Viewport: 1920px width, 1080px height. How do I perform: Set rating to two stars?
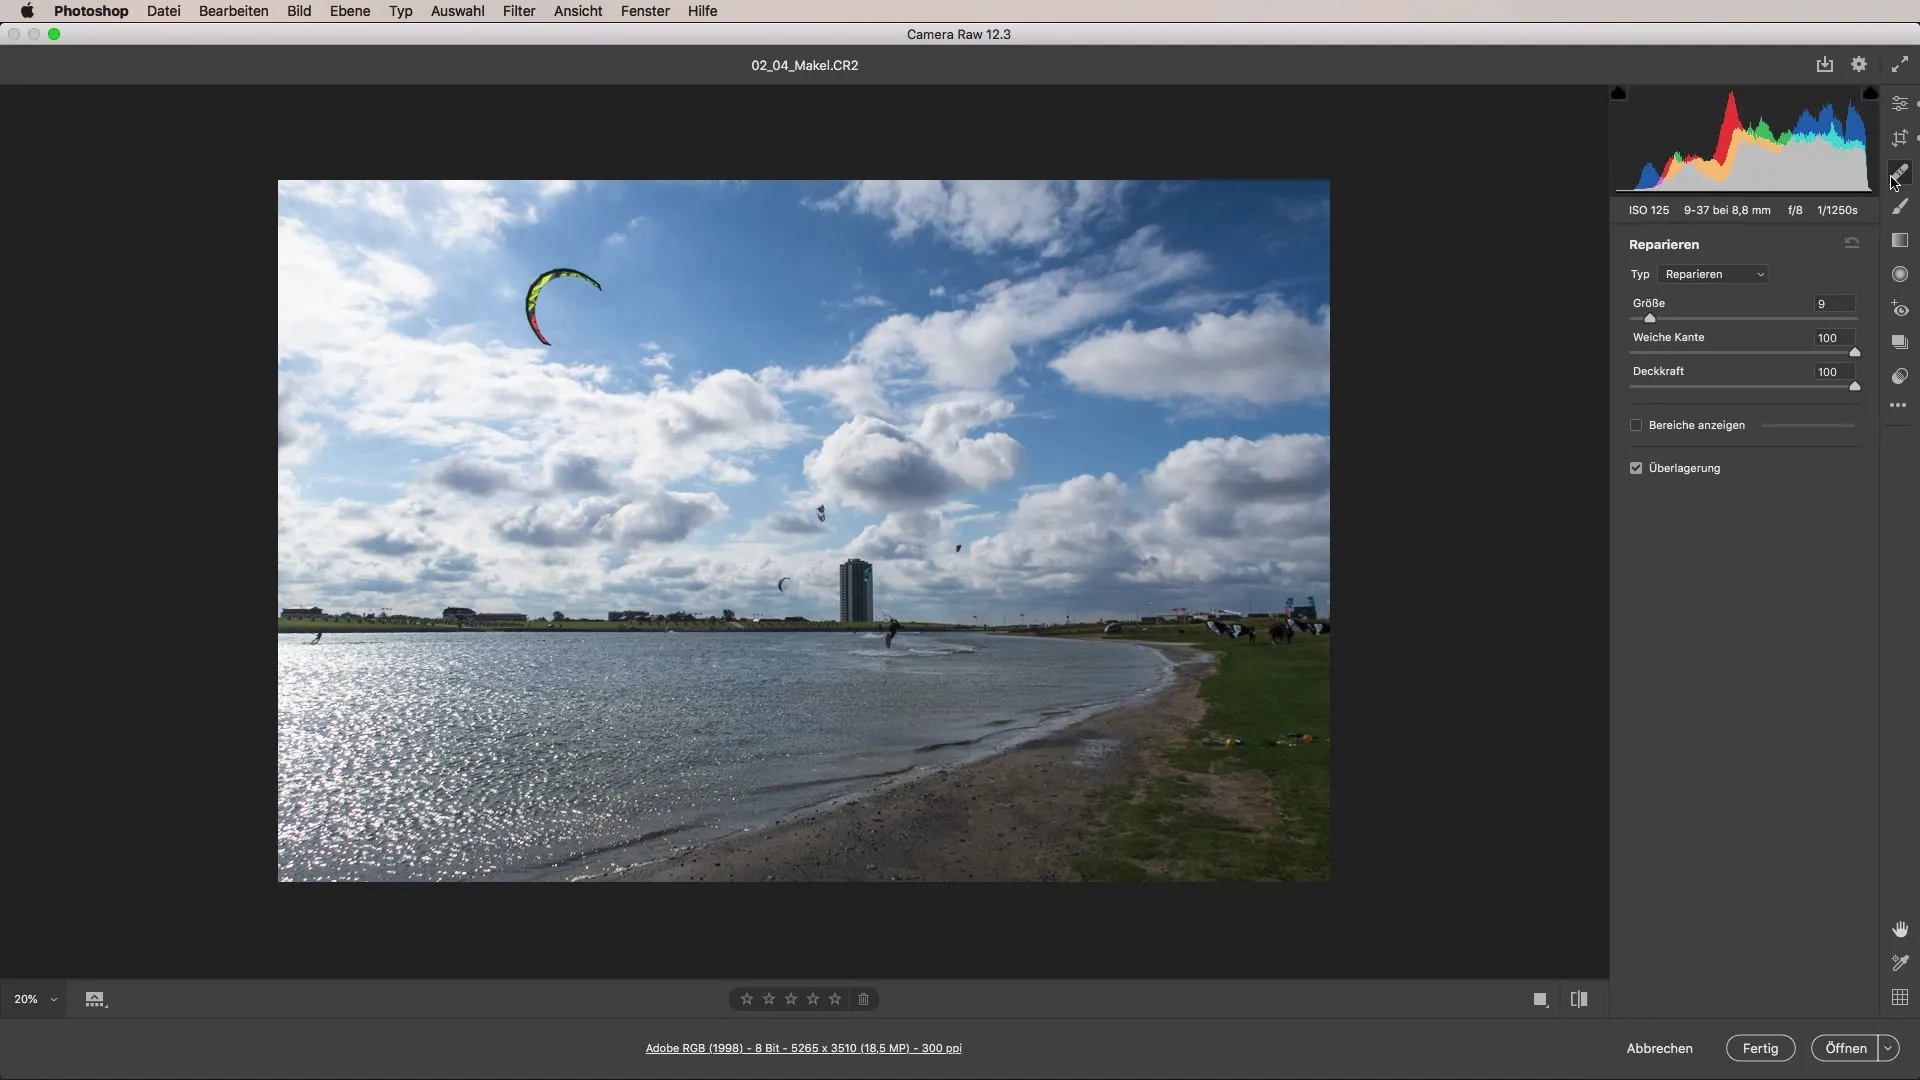pyautogui.click(x=769, y=999)
